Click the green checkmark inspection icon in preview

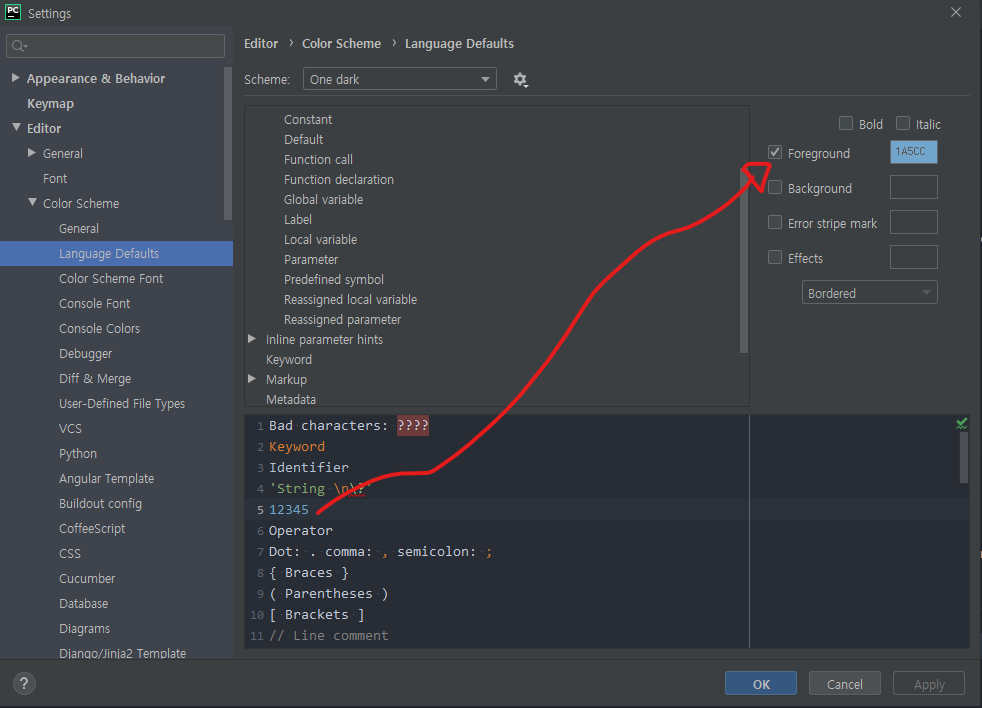961,424
